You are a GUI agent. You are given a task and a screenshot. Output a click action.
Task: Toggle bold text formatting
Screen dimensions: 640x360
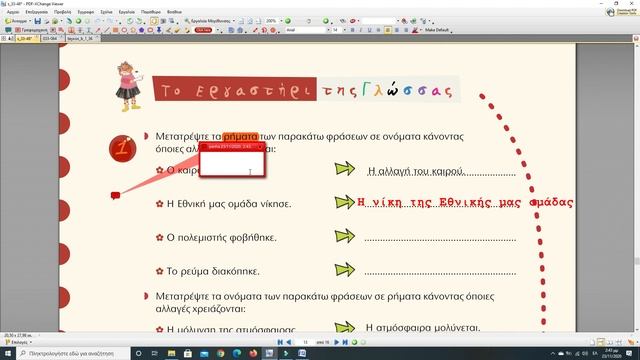(x=352, y=30)
